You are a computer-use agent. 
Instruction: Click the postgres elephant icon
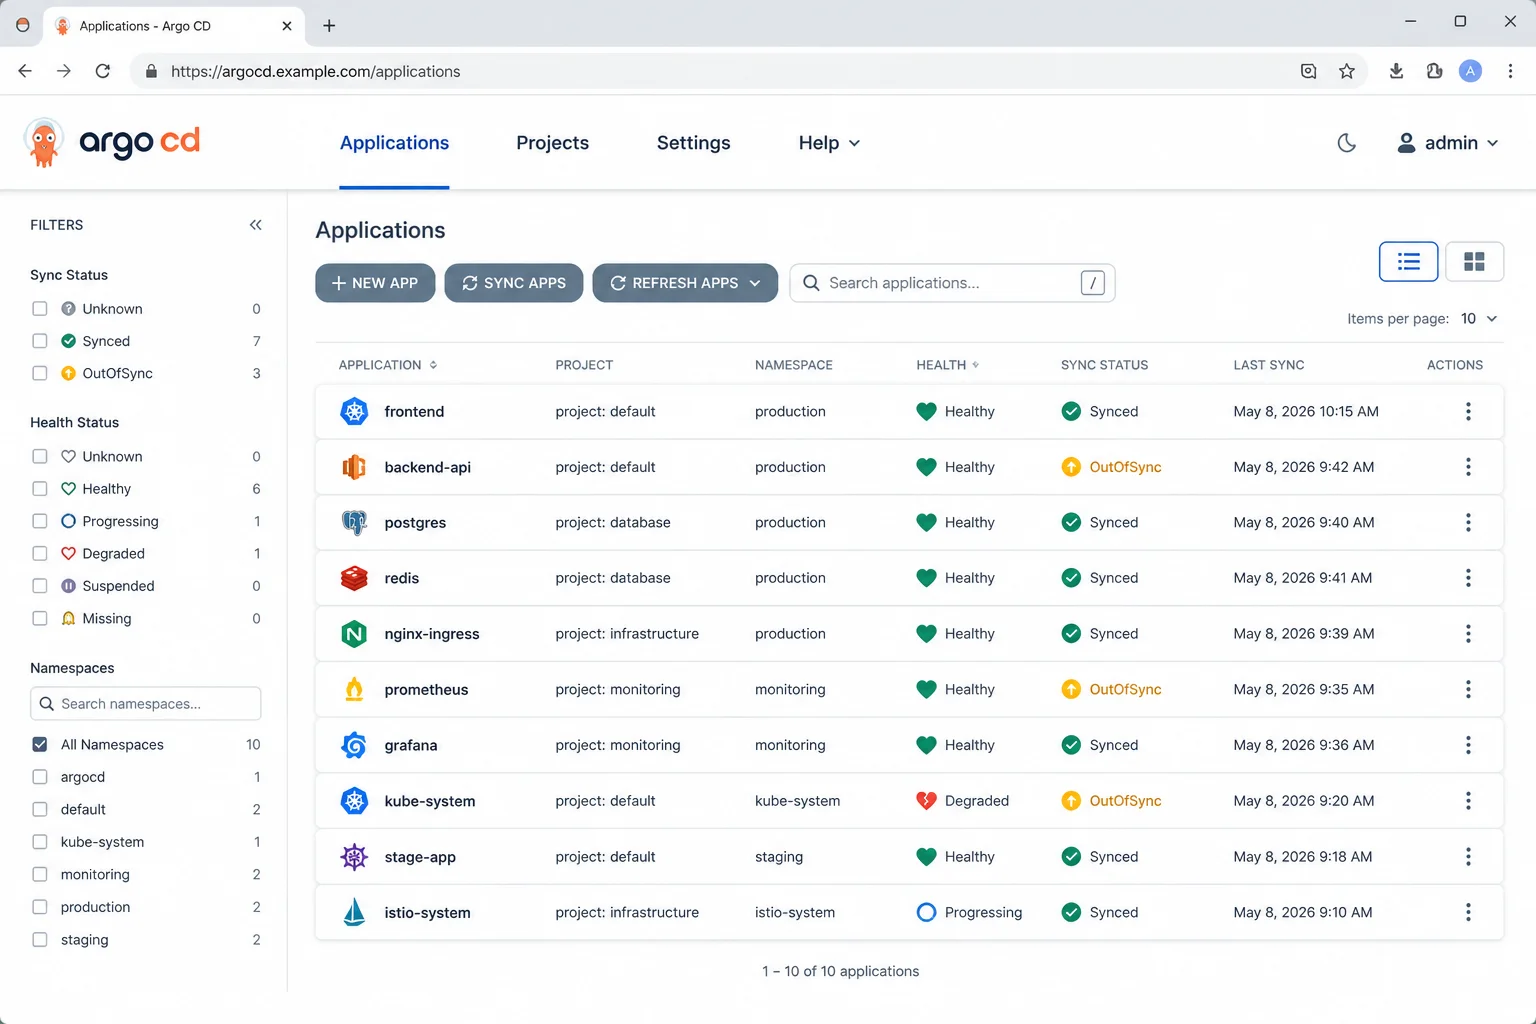click(354, 522)
